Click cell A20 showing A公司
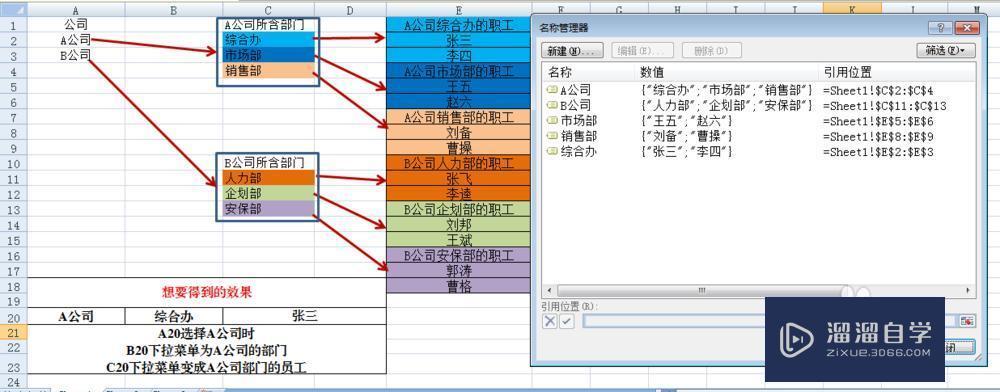Viewport: 1000px width, 392px height. tap(77, 316)
